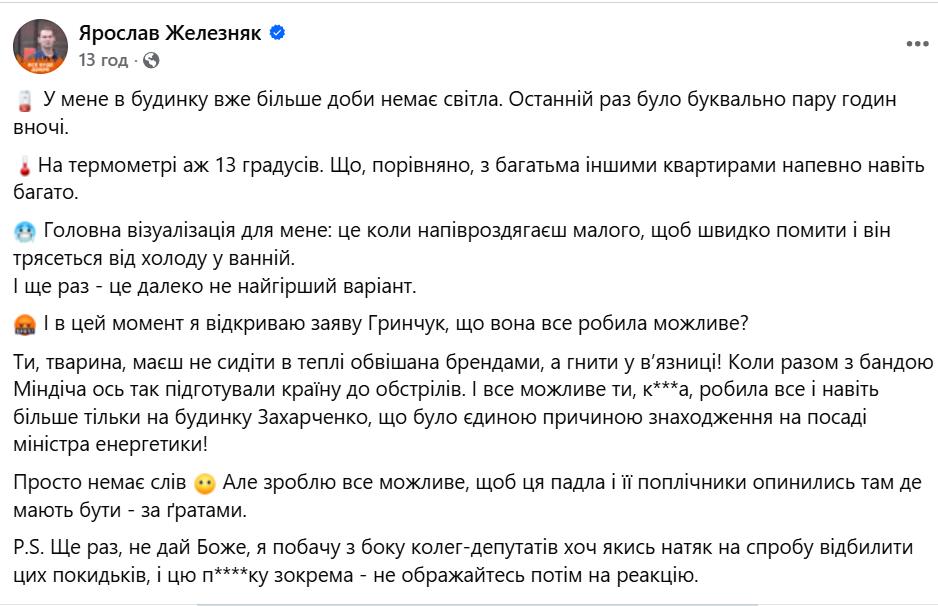Click the globe public-audience icon
This screenshot has height=606, width=938.
151,60
